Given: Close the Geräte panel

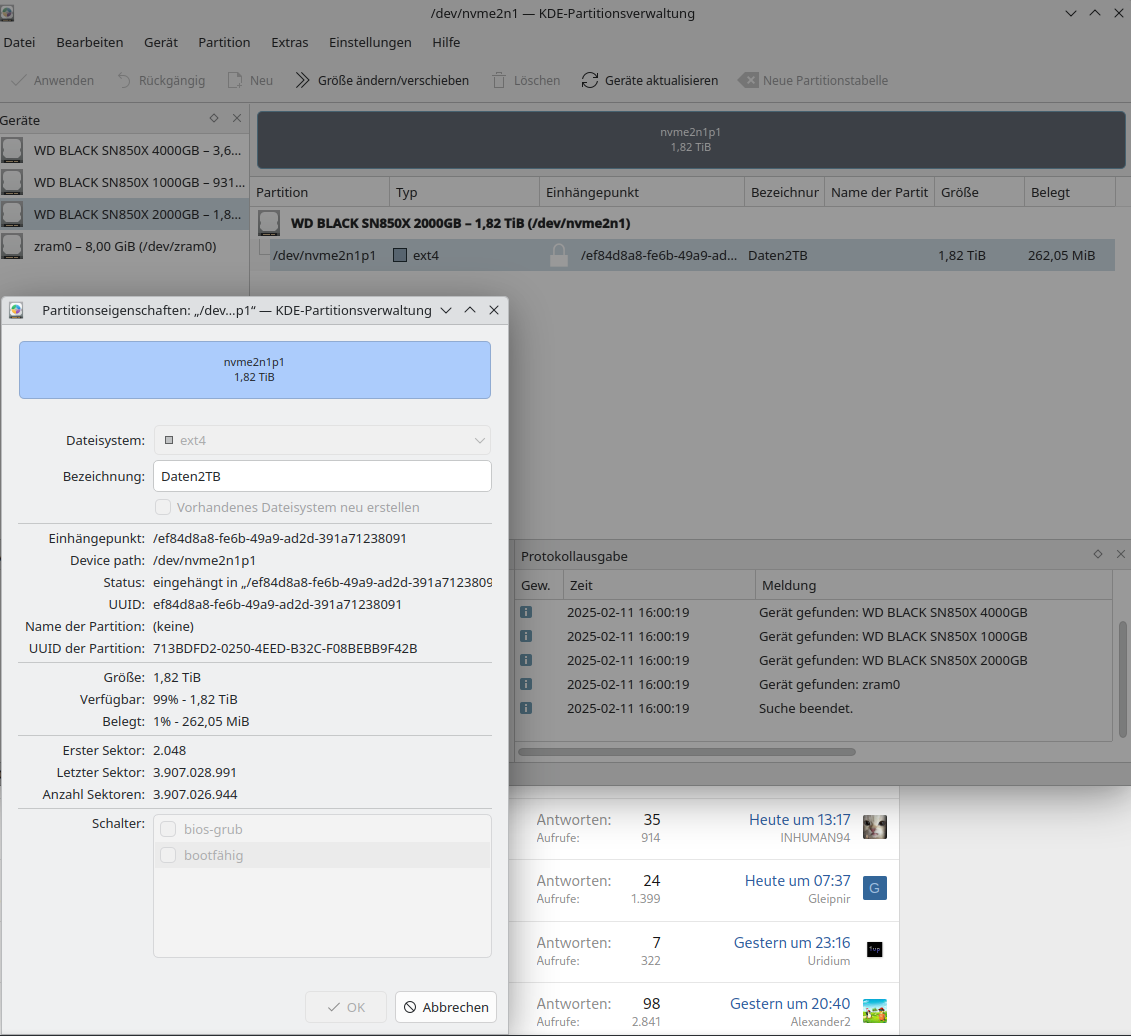Looking at the screenshot, I should click(x=237, y=118).
